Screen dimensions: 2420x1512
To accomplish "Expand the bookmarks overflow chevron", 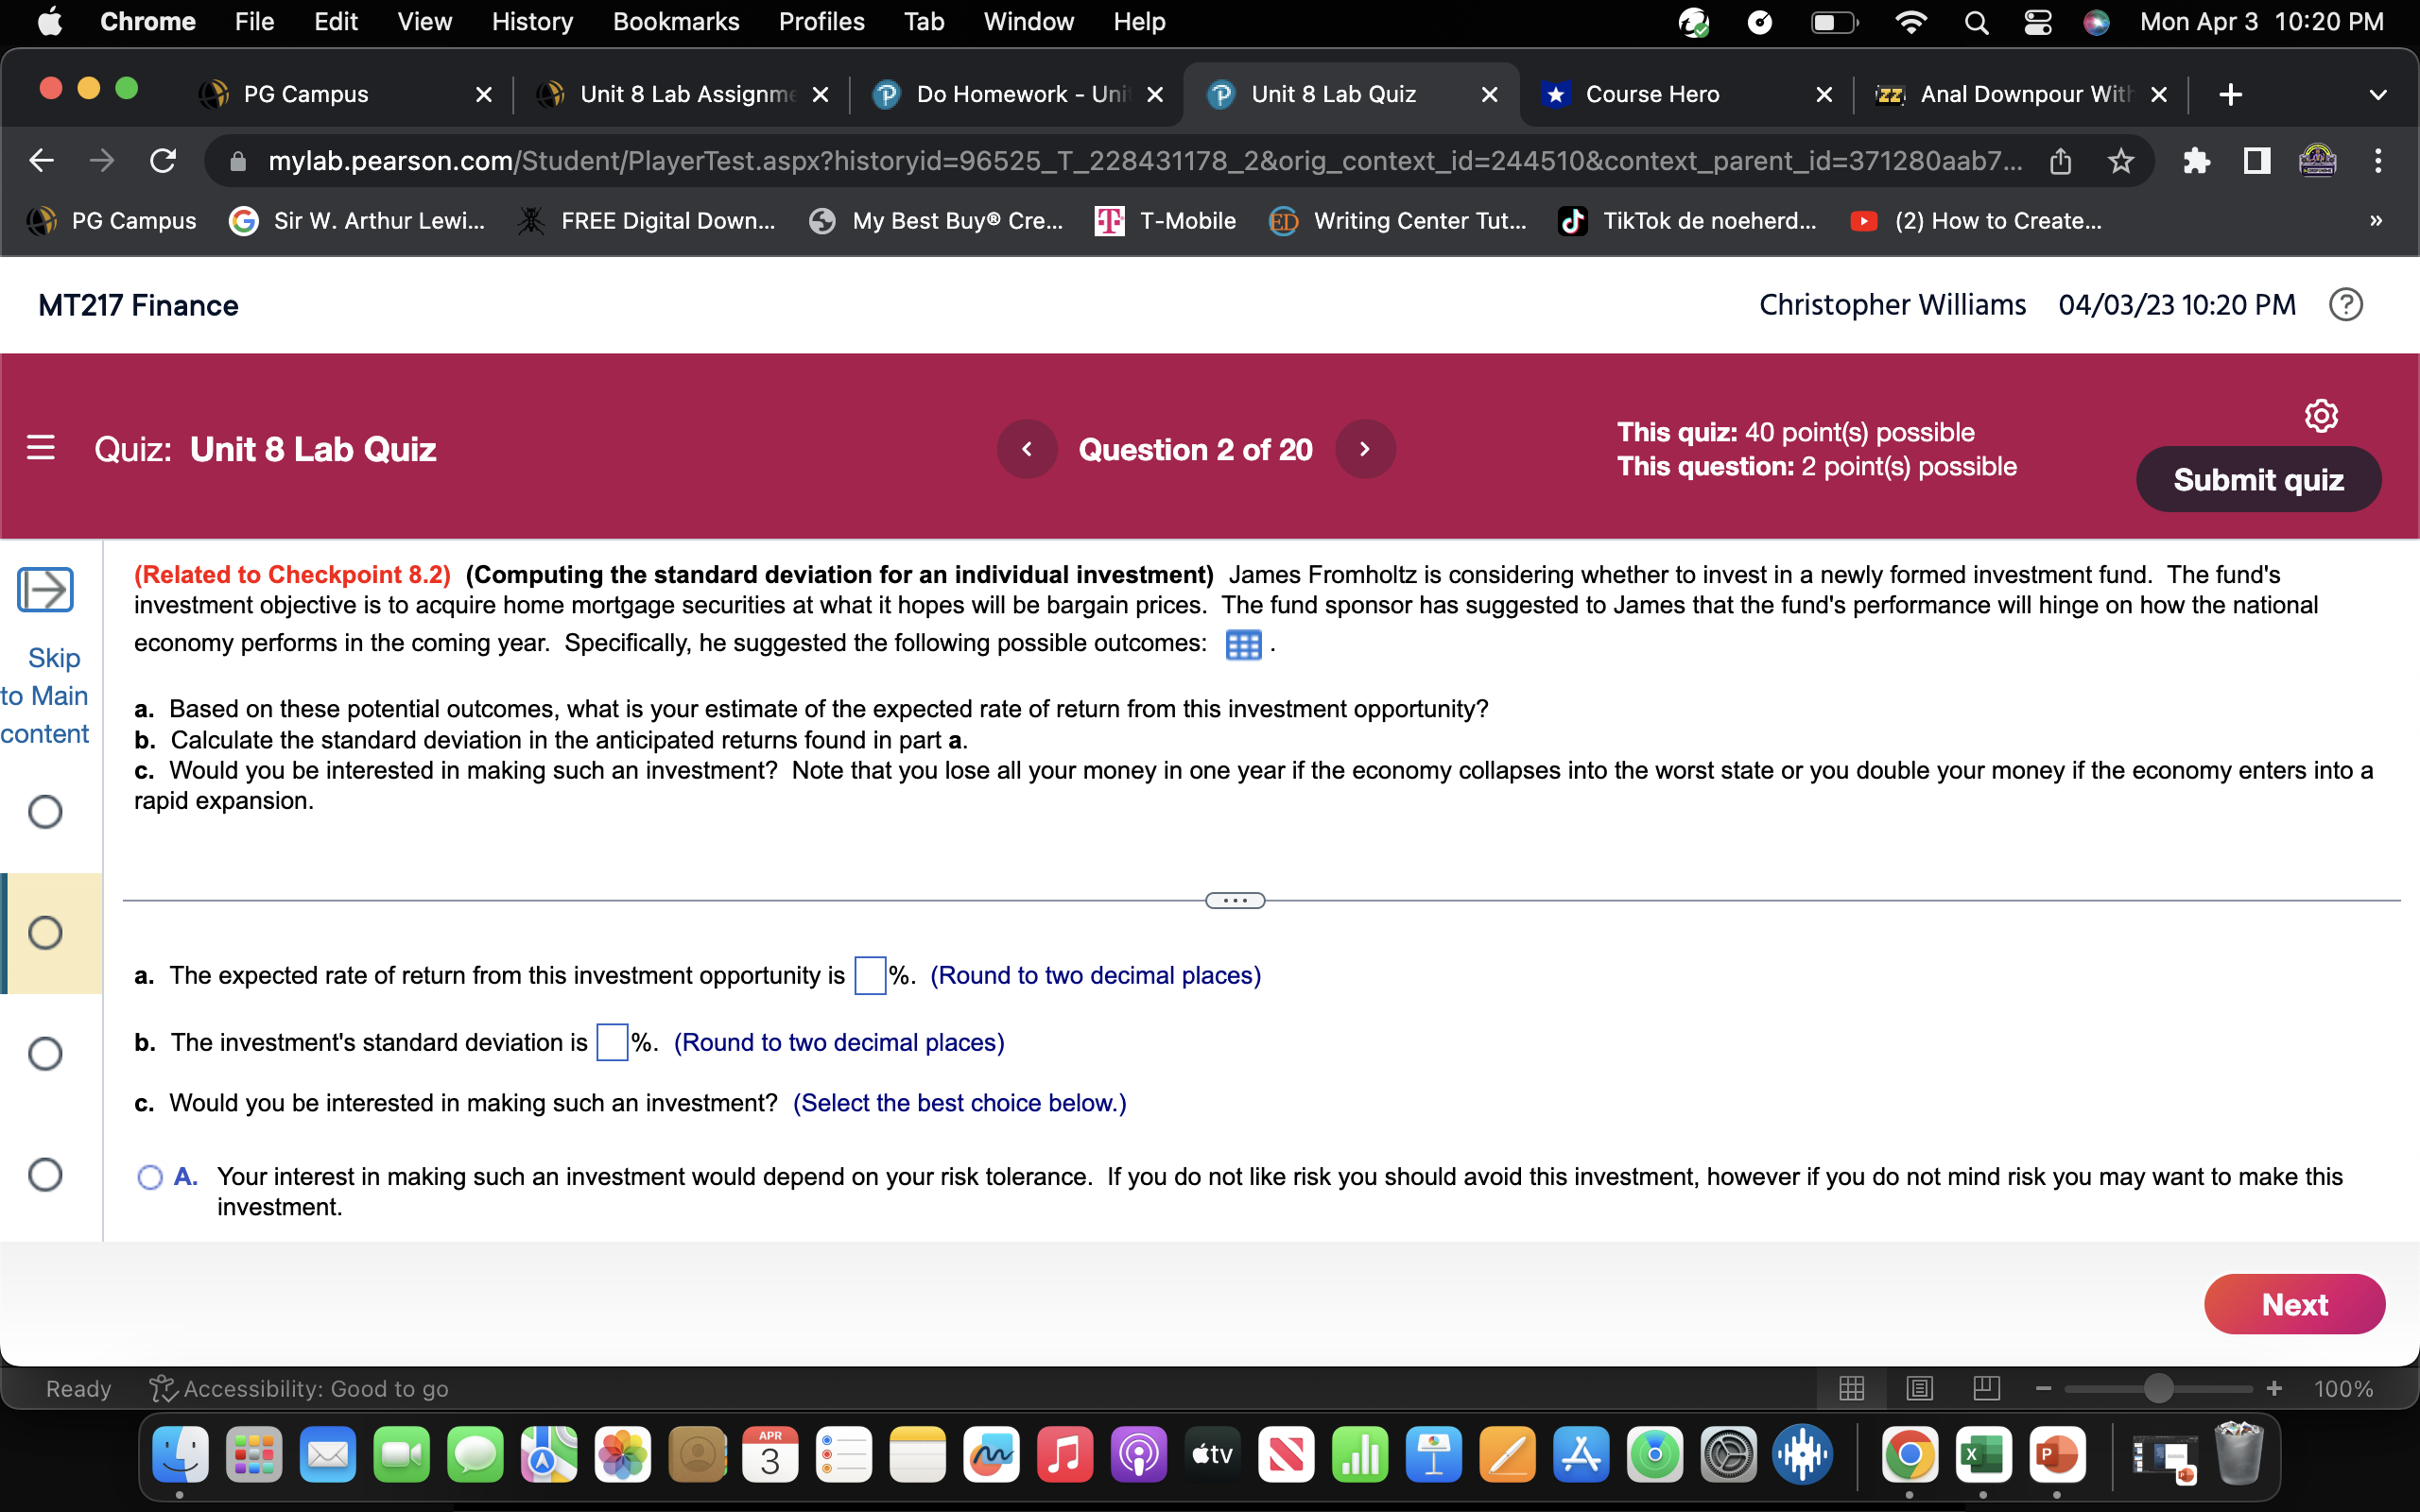I will pyautogui.click(x=2375, y=221).
